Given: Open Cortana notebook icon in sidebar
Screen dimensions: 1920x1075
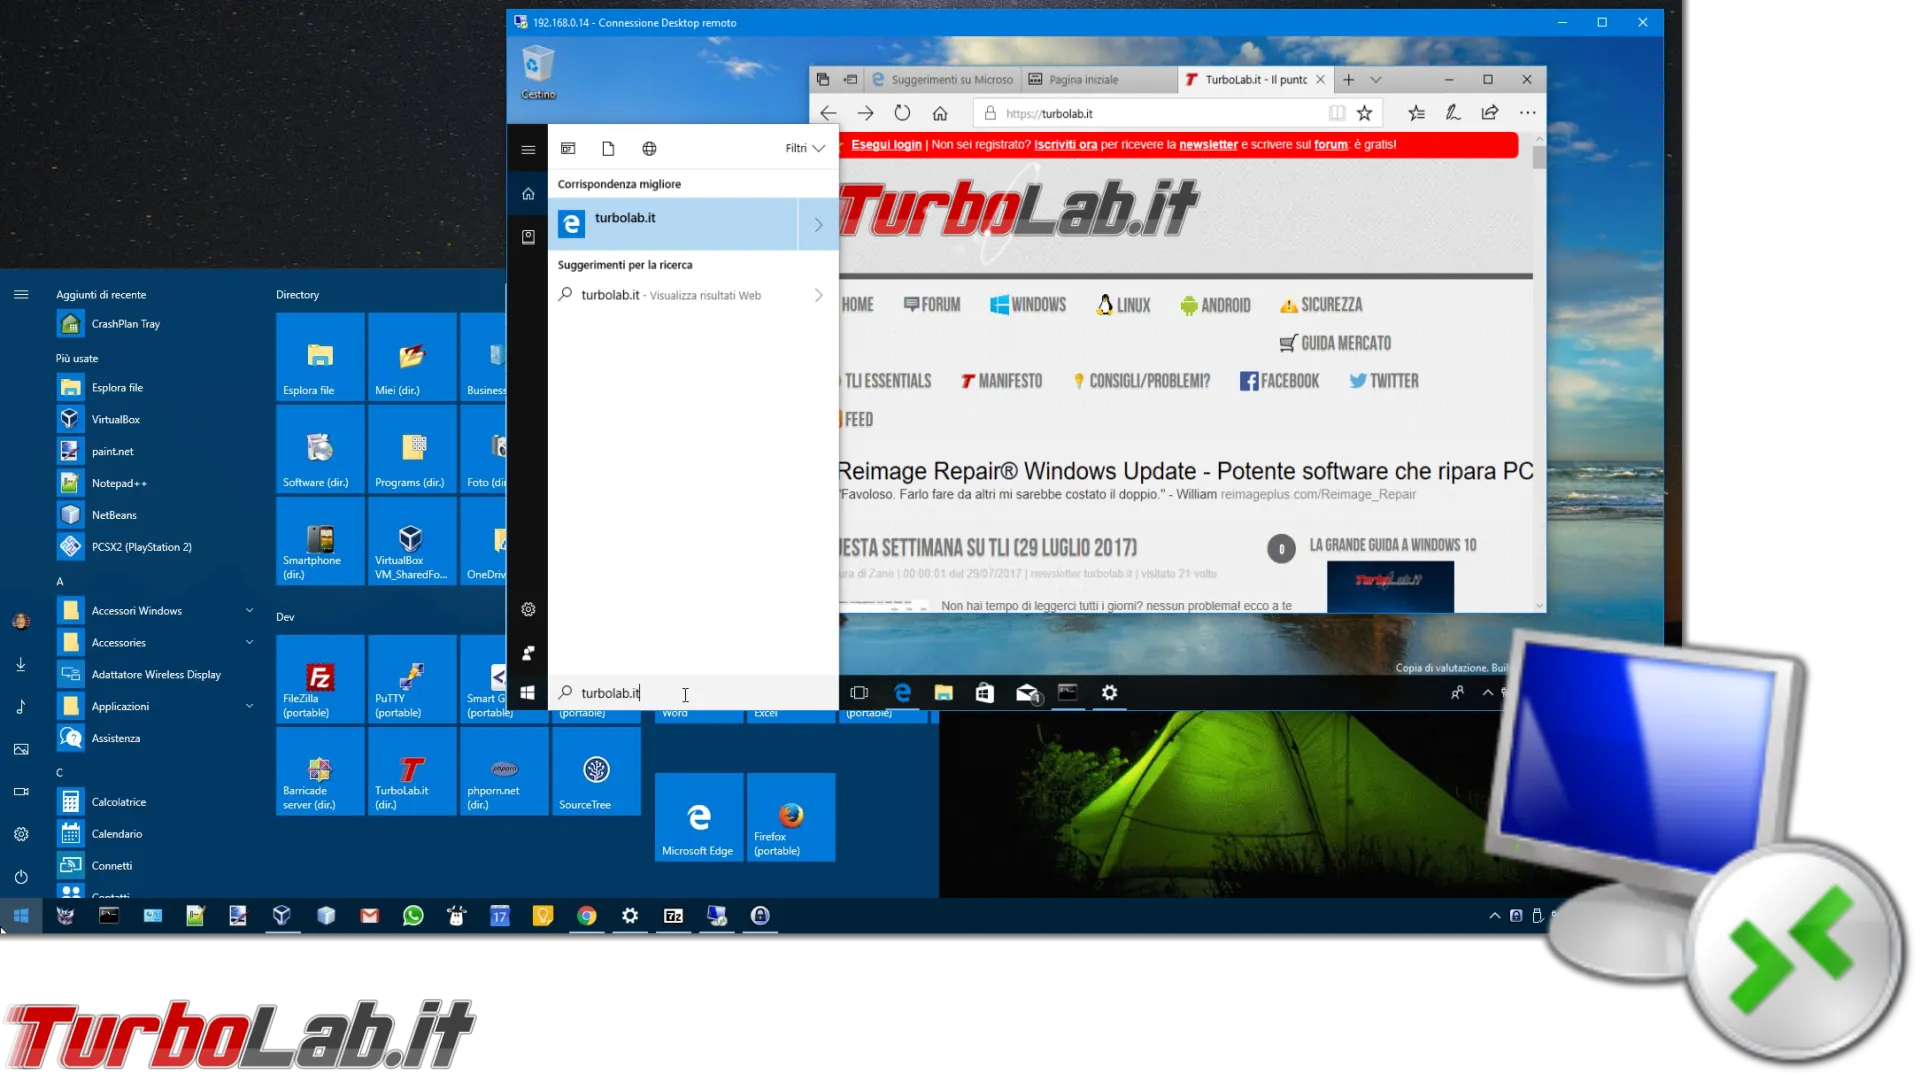Looking at the screenshot, I should 528,237.
